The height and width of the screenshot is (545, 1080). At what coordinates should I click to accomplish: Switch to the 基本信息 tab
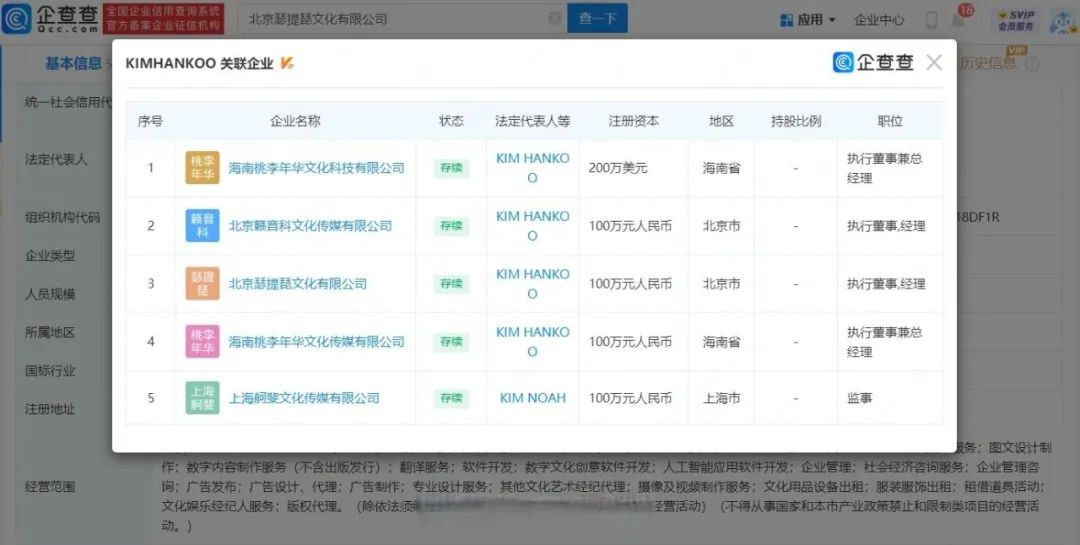tap(73, 64)
